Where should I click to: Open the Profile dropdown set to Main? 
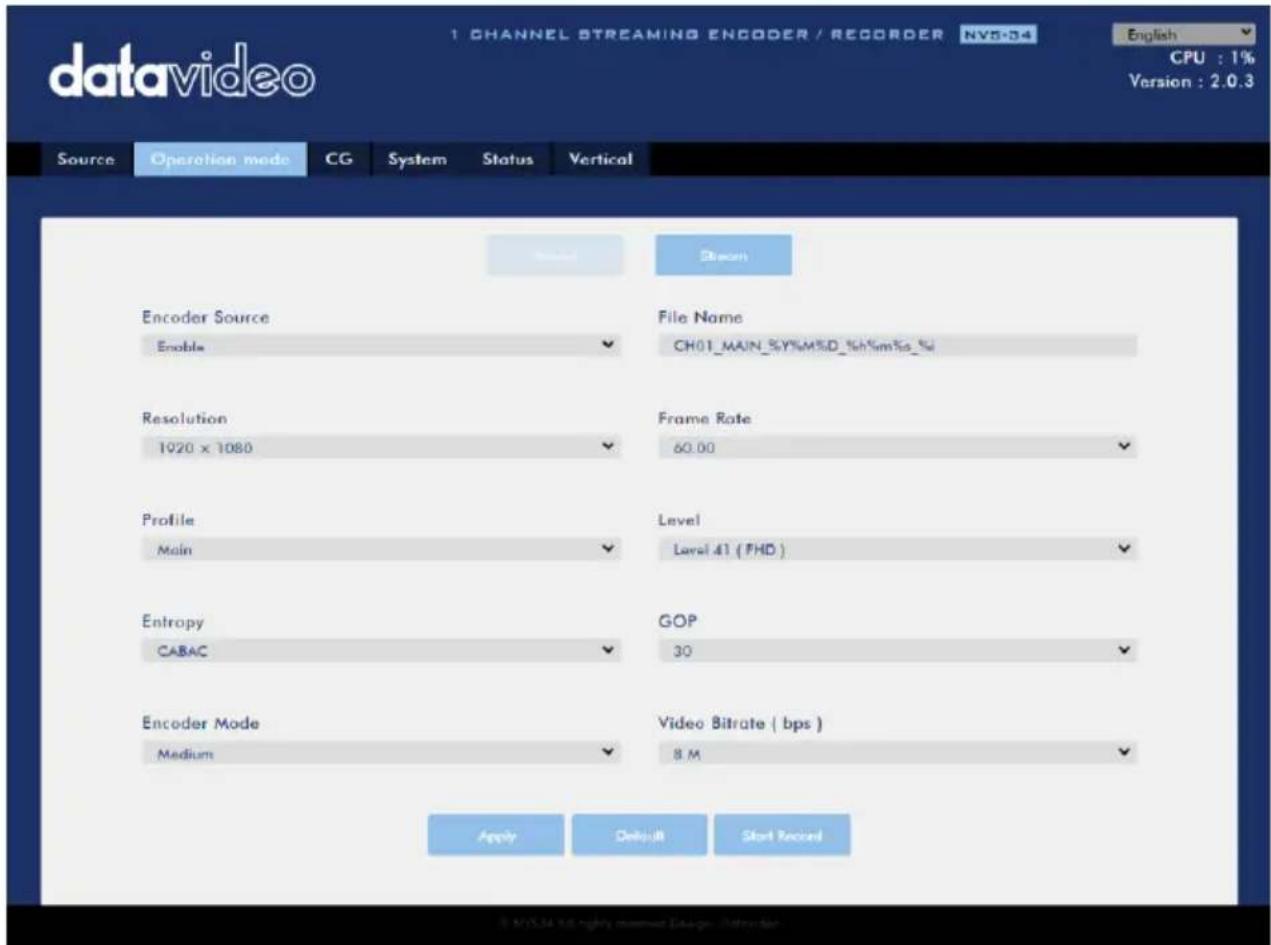coord(381,549)
